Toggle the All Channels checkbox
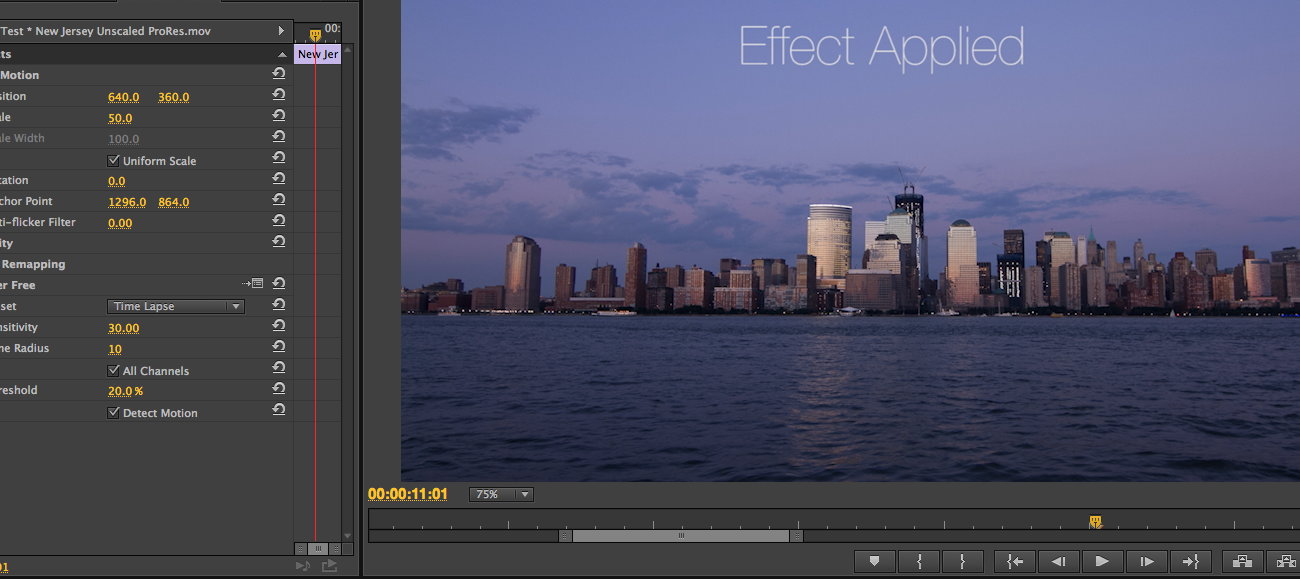This screenshot has height=579, width=1300. click(x=113, y=370)
